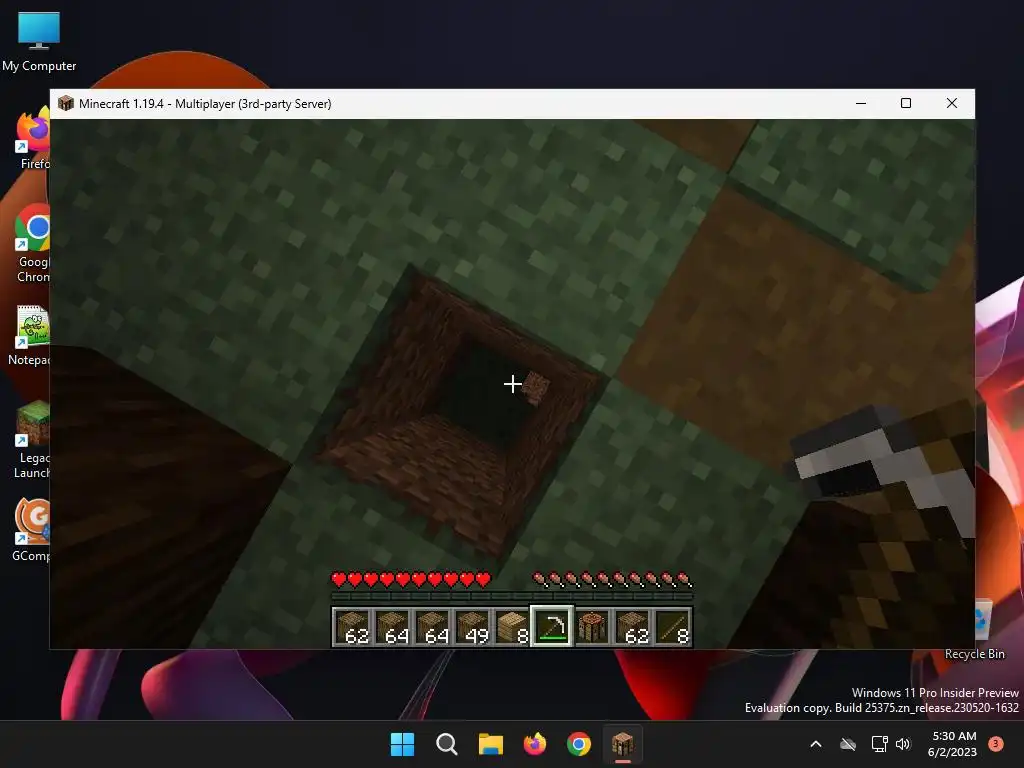Launch Firefox from the taskbar
The image size is (1024, 768).
tap(535, 744)
